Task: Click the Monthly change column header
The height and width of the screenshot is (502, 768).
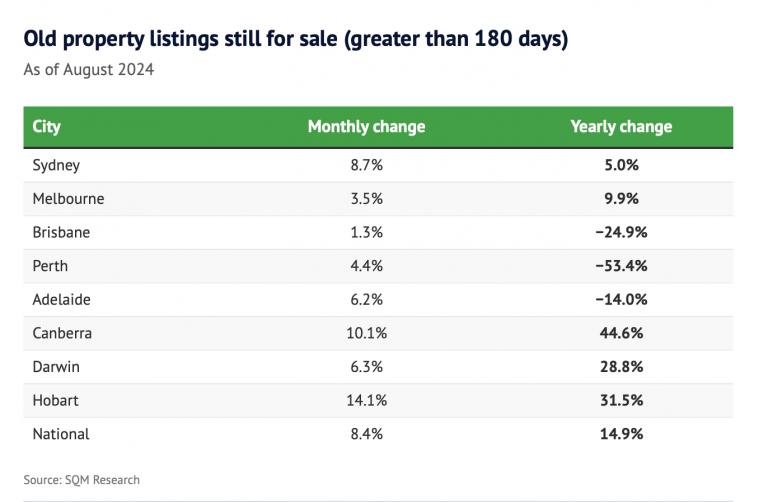Action: 366,127
